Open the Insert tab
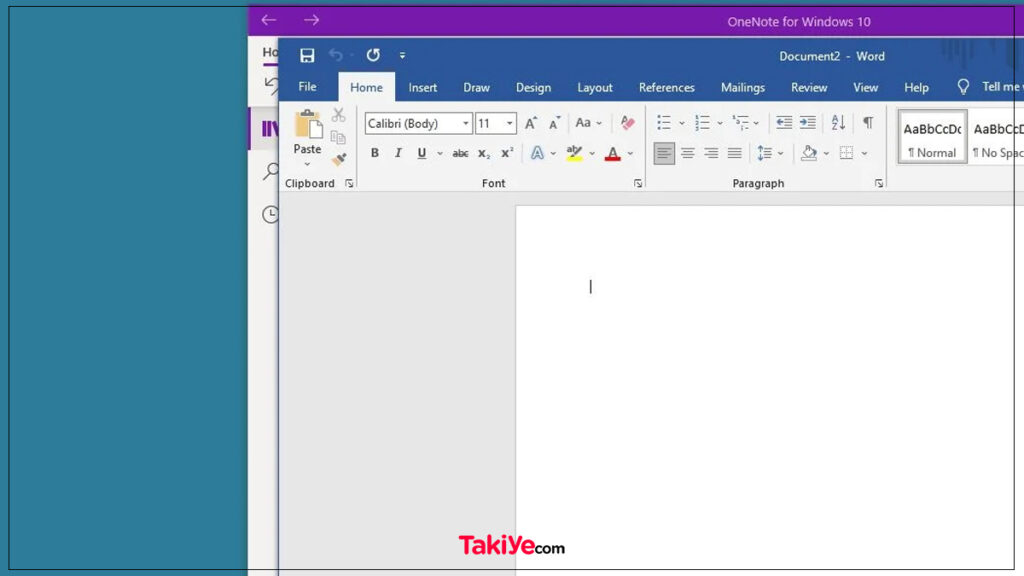This screenshot has height=576, width=1024. (423, 88)
